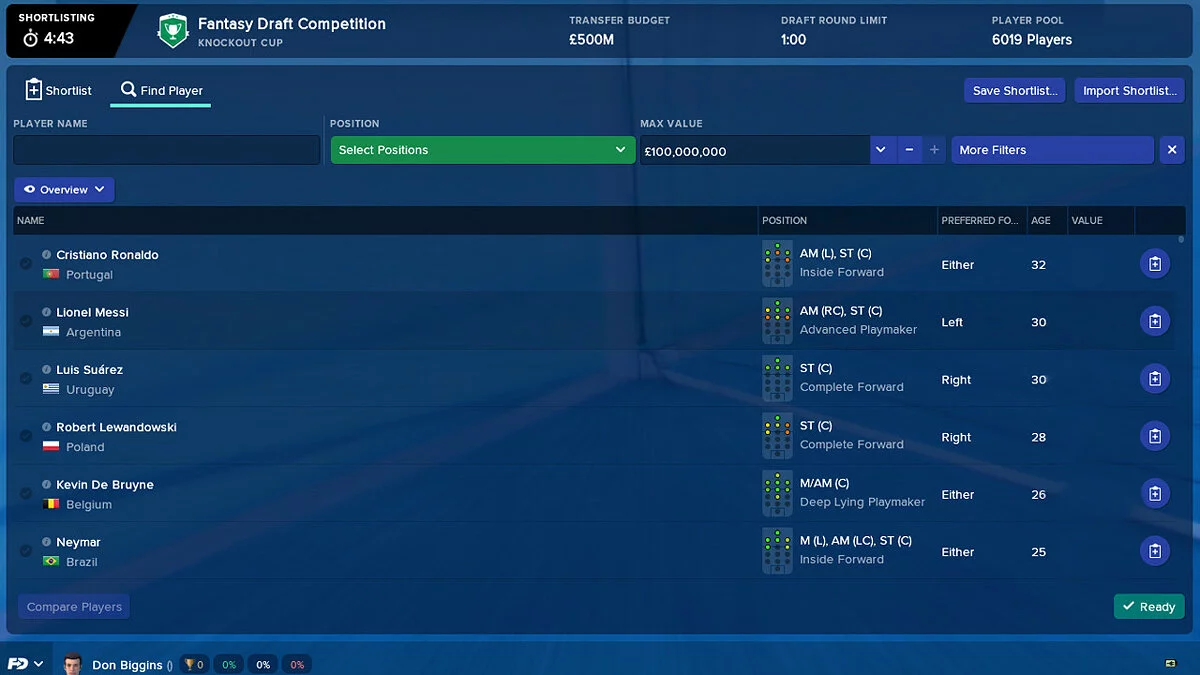
Task: Click info icon beside Robert Lewandowski's name
Action: click(x=47, y=427)
